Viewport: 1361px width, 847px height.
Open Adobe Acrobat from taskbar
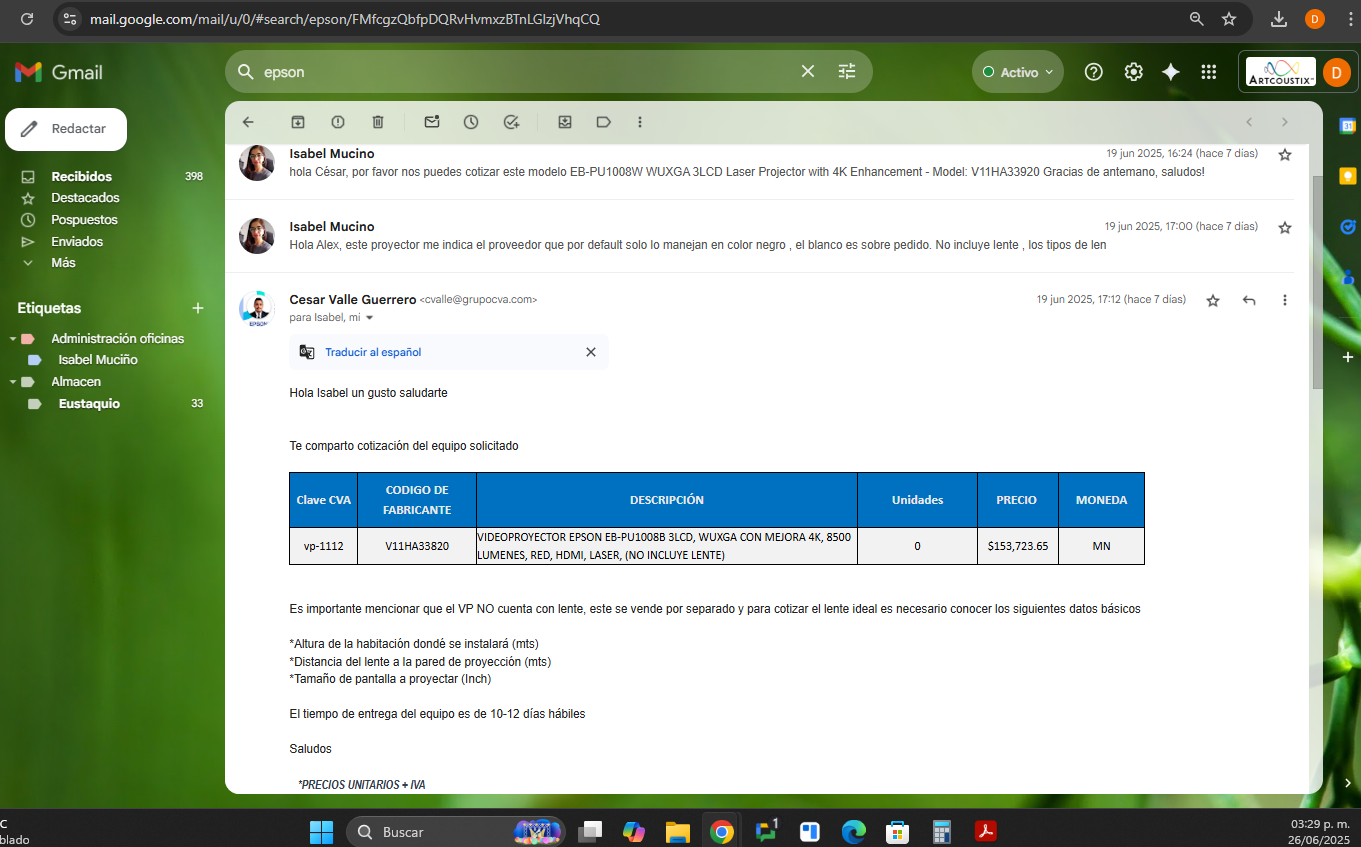986,831
